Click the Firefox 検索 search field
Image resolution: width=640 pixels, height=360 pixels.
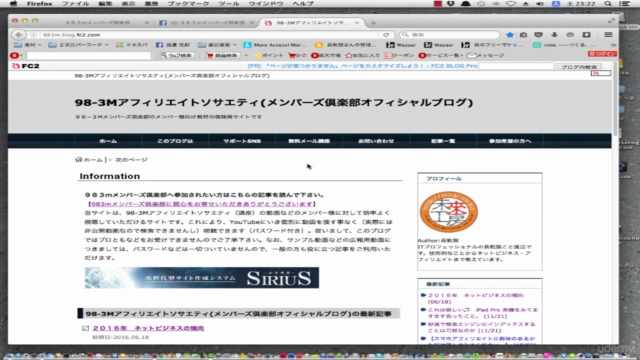(449, 35)
